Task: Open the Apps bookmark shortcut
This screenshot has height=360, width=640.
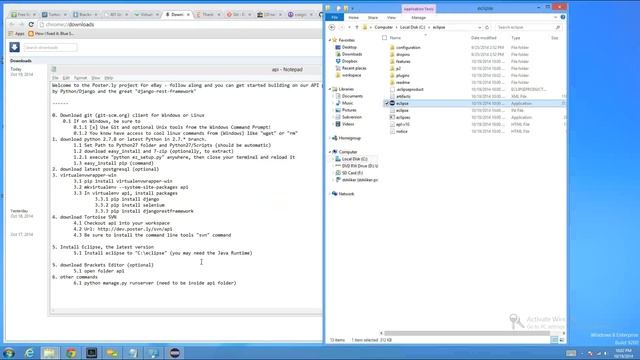Action: pos(17,33)
